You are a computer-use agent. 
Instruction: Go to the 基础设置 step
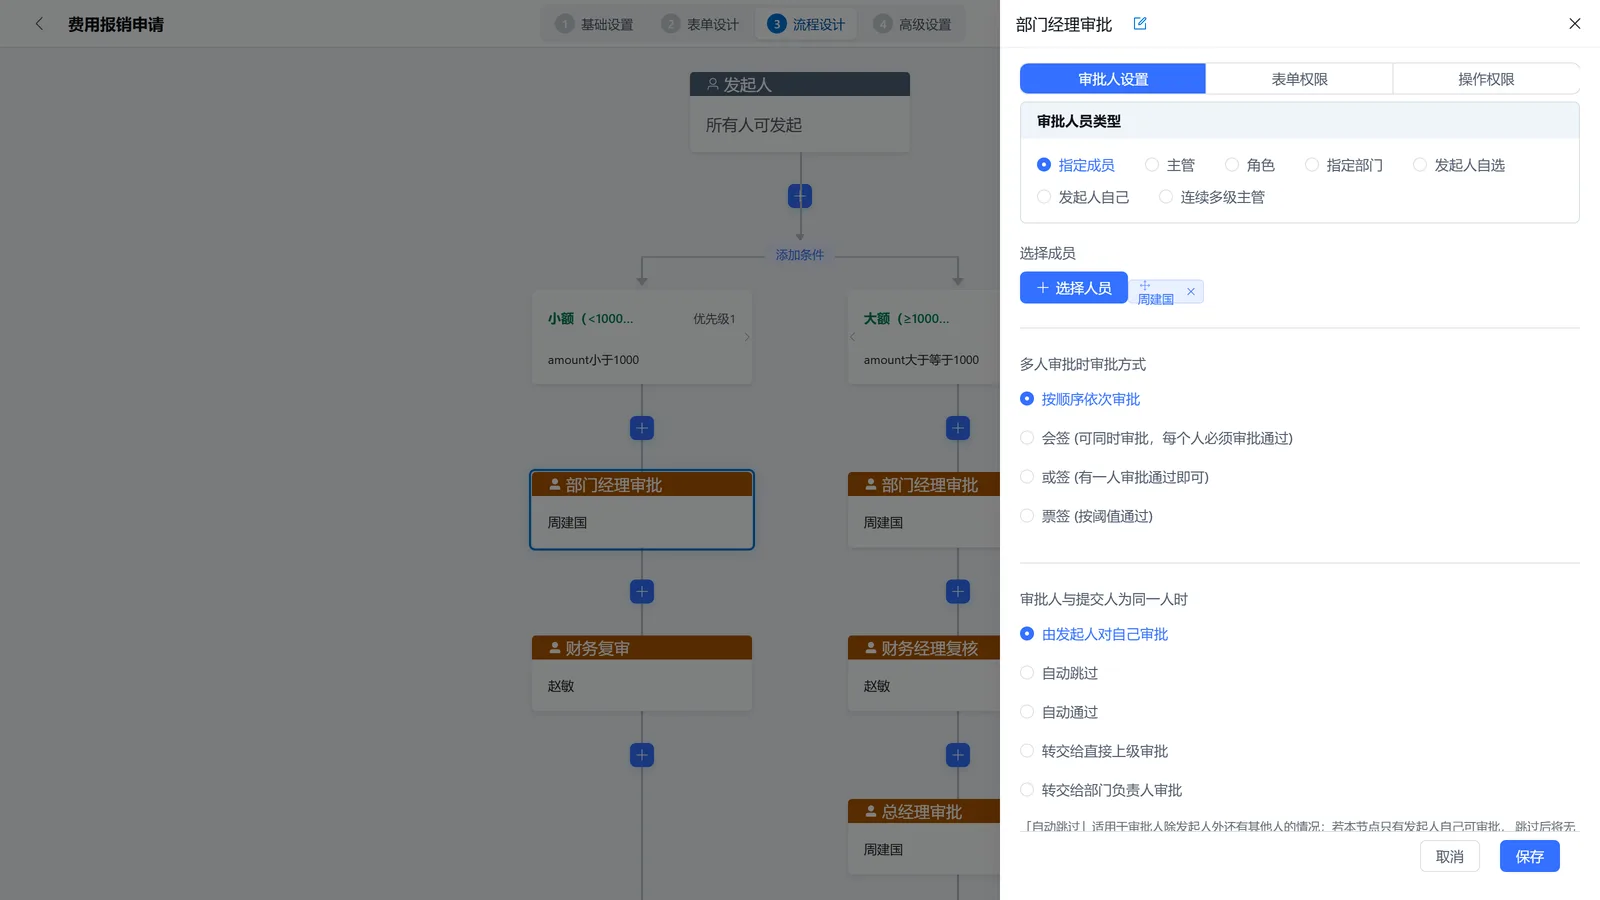click(595, 24)
